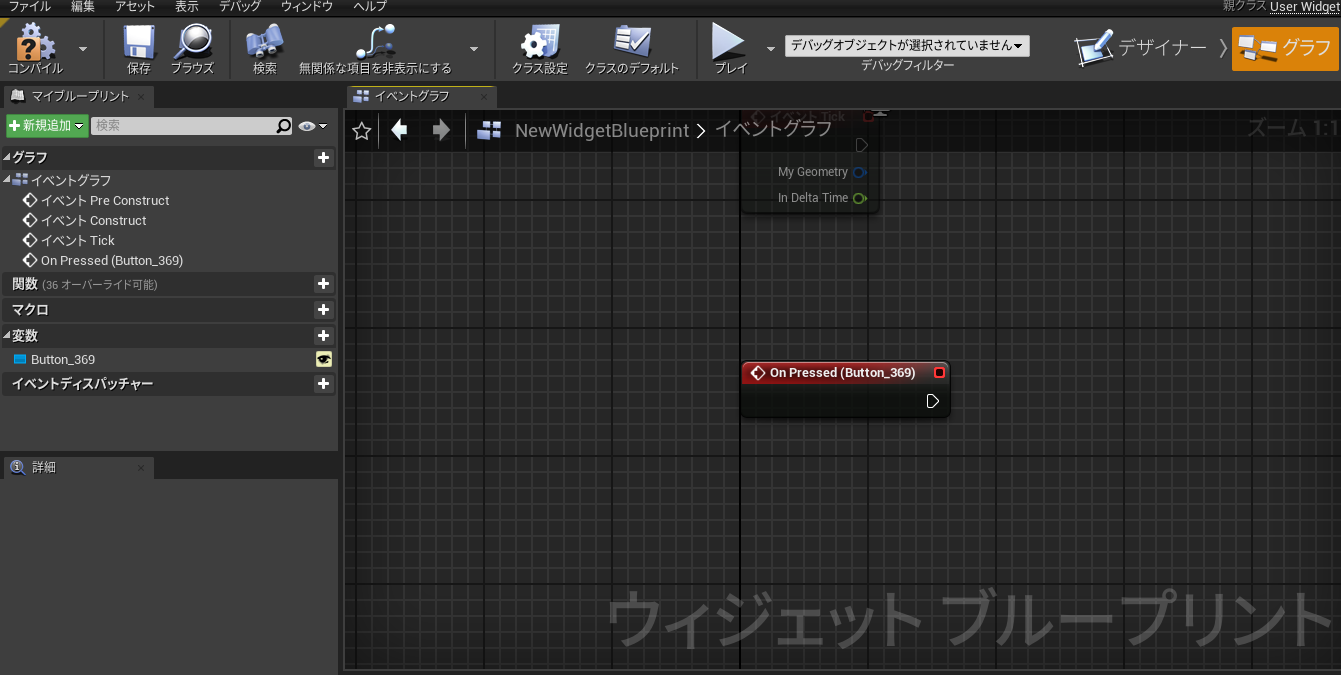Add new function with 関数 plus button
Image resolution: width=1341 pixels, height=675 pixels.
click(x=323, y=284)
